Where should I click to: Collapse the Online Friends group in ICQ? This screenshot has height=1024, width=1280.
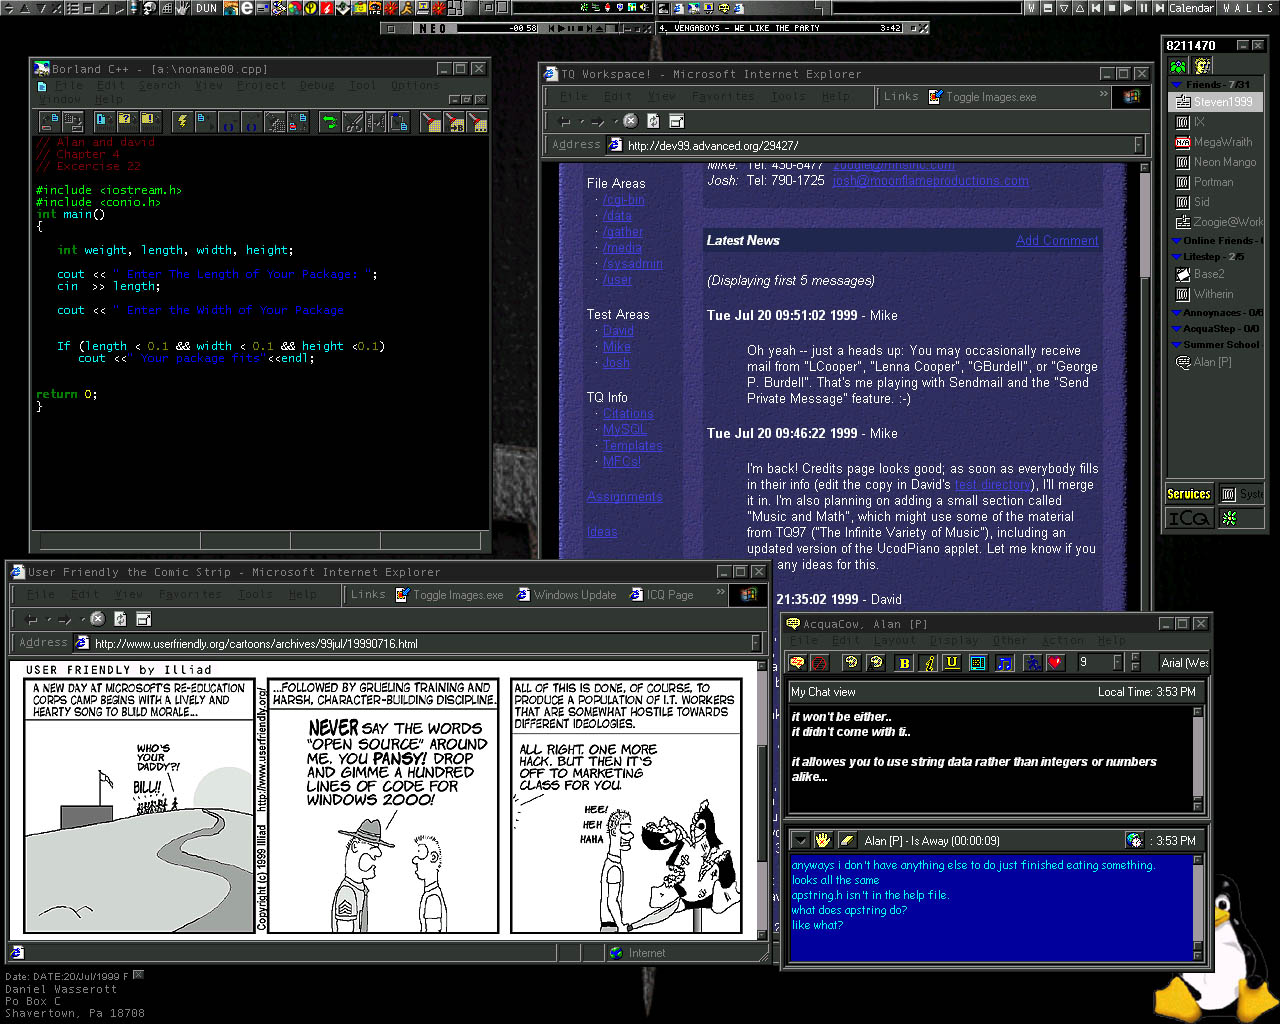tap(1176, 241)
